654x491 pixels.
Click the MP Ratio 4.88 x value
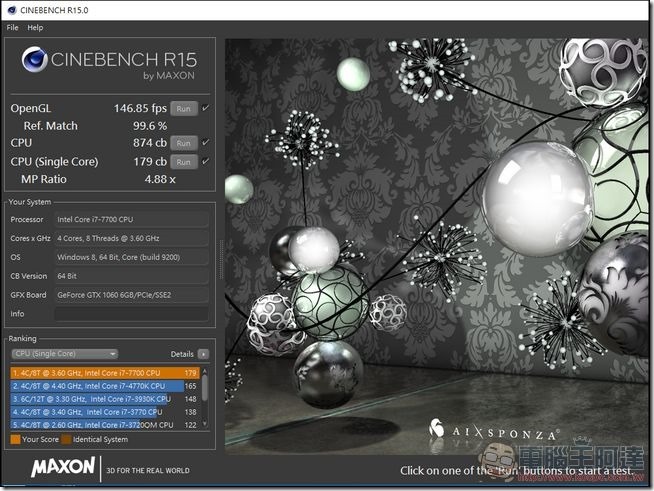[160, 179]
